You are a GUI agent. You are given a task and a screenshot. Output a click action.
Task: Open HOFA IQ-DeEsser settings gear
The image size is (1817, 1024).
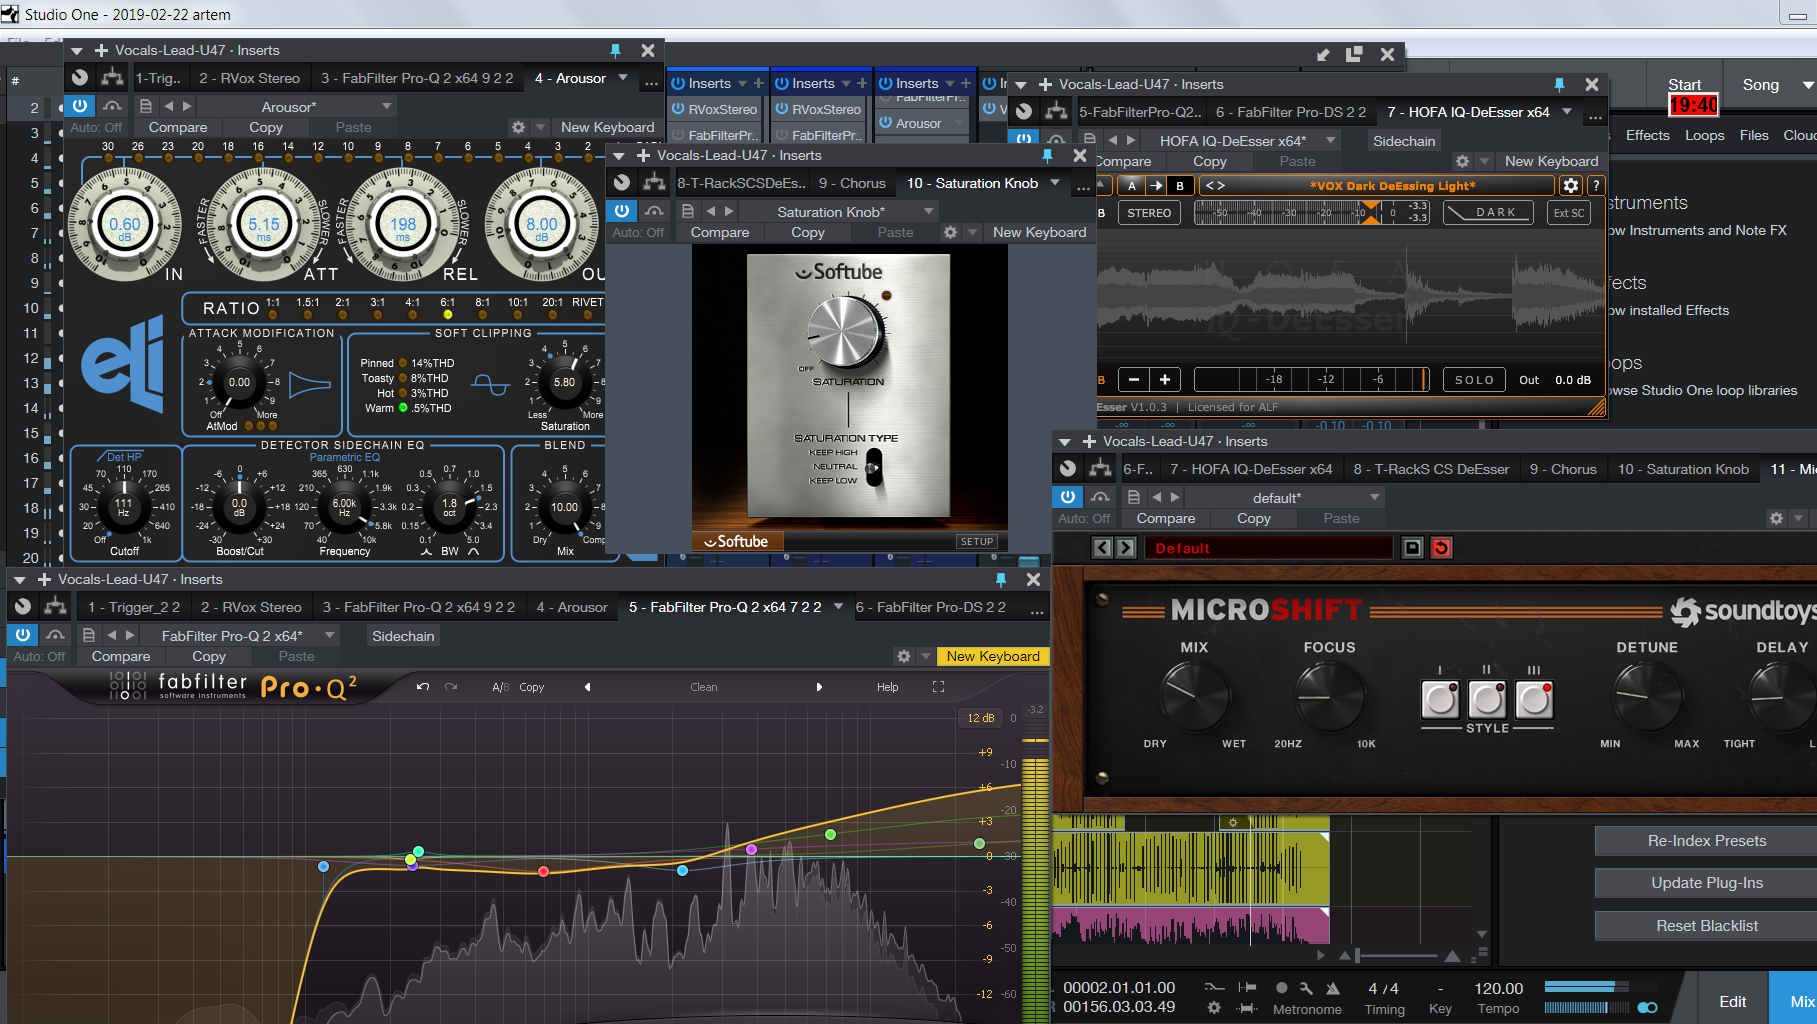point(1570,185)
